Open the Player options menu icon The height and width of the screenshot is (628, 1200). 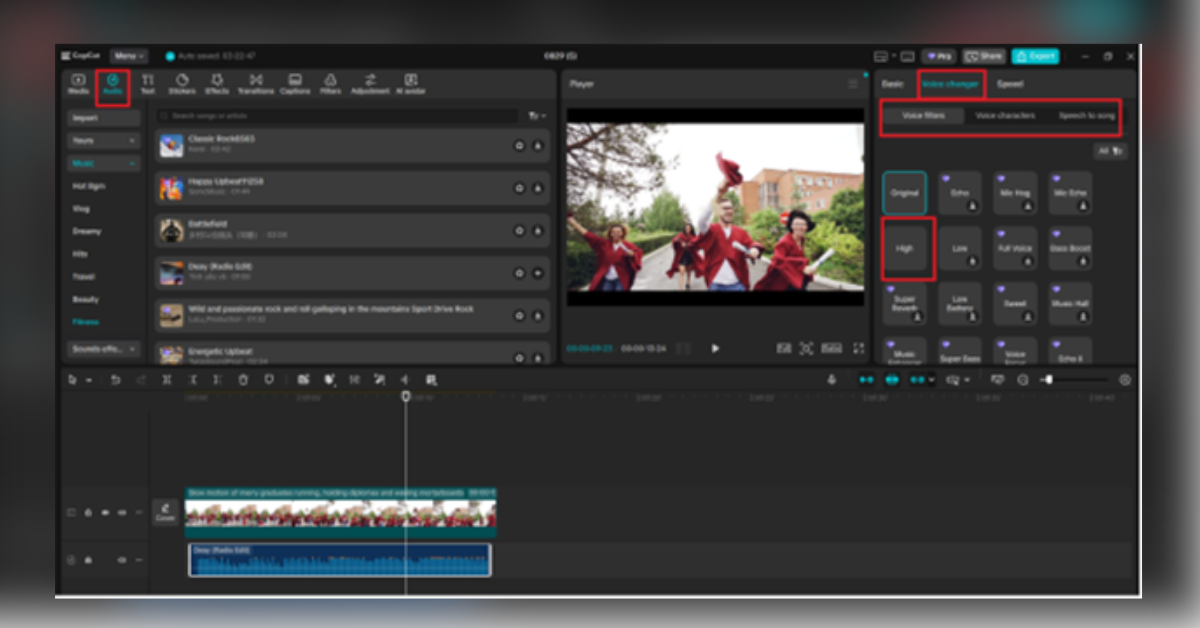click(x=853, y=84)
